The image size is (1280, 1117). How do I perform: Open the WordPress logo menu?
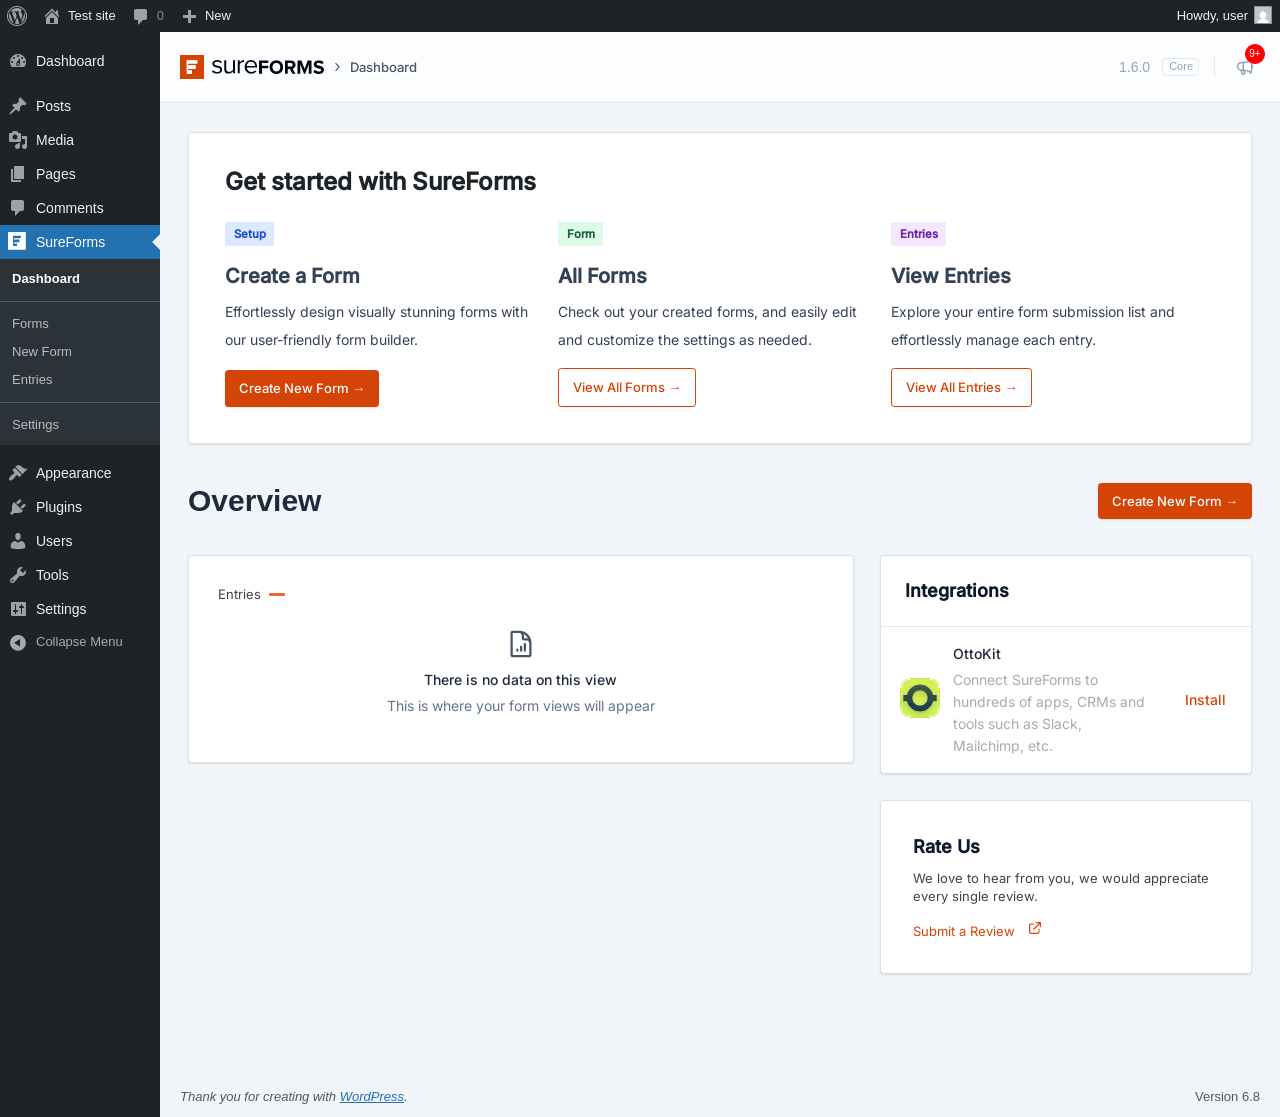coord(17,16)
